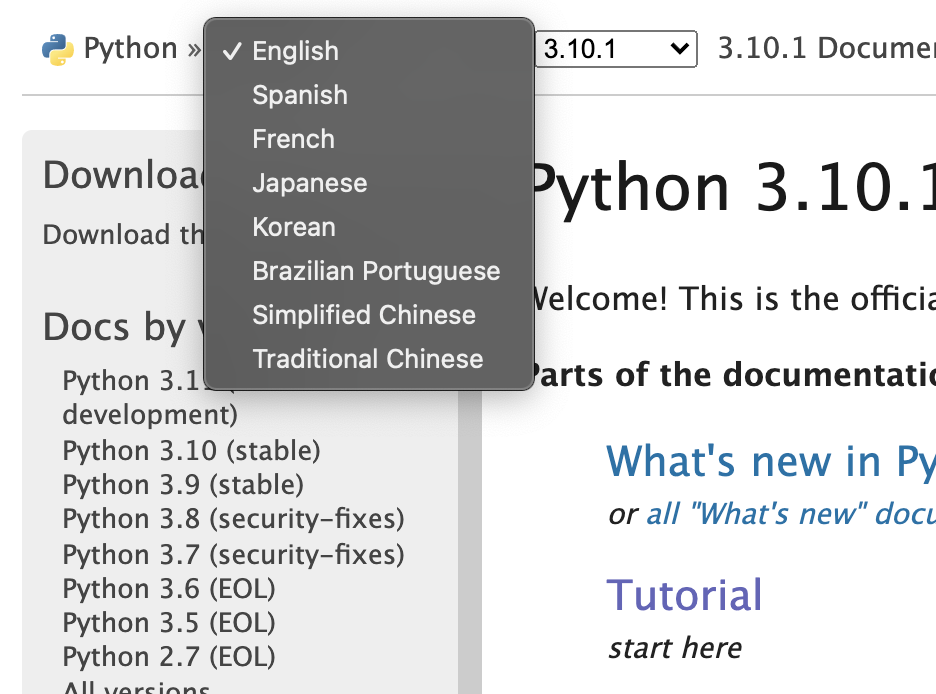Image resolution: width=936 pixels, height=694 pixels.
Task: Open the 3.10.1 version dropdown
Action: (x=616, y=49)
